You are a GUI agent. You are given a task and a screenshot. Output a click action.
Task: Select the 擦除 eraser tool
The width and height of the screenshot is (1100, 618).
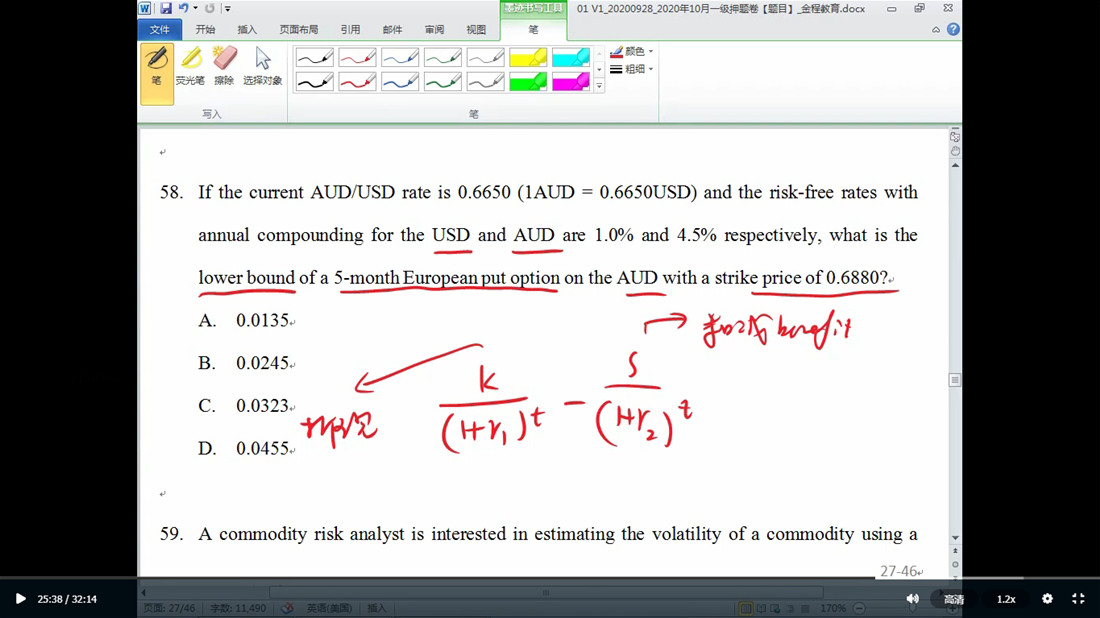224,67
